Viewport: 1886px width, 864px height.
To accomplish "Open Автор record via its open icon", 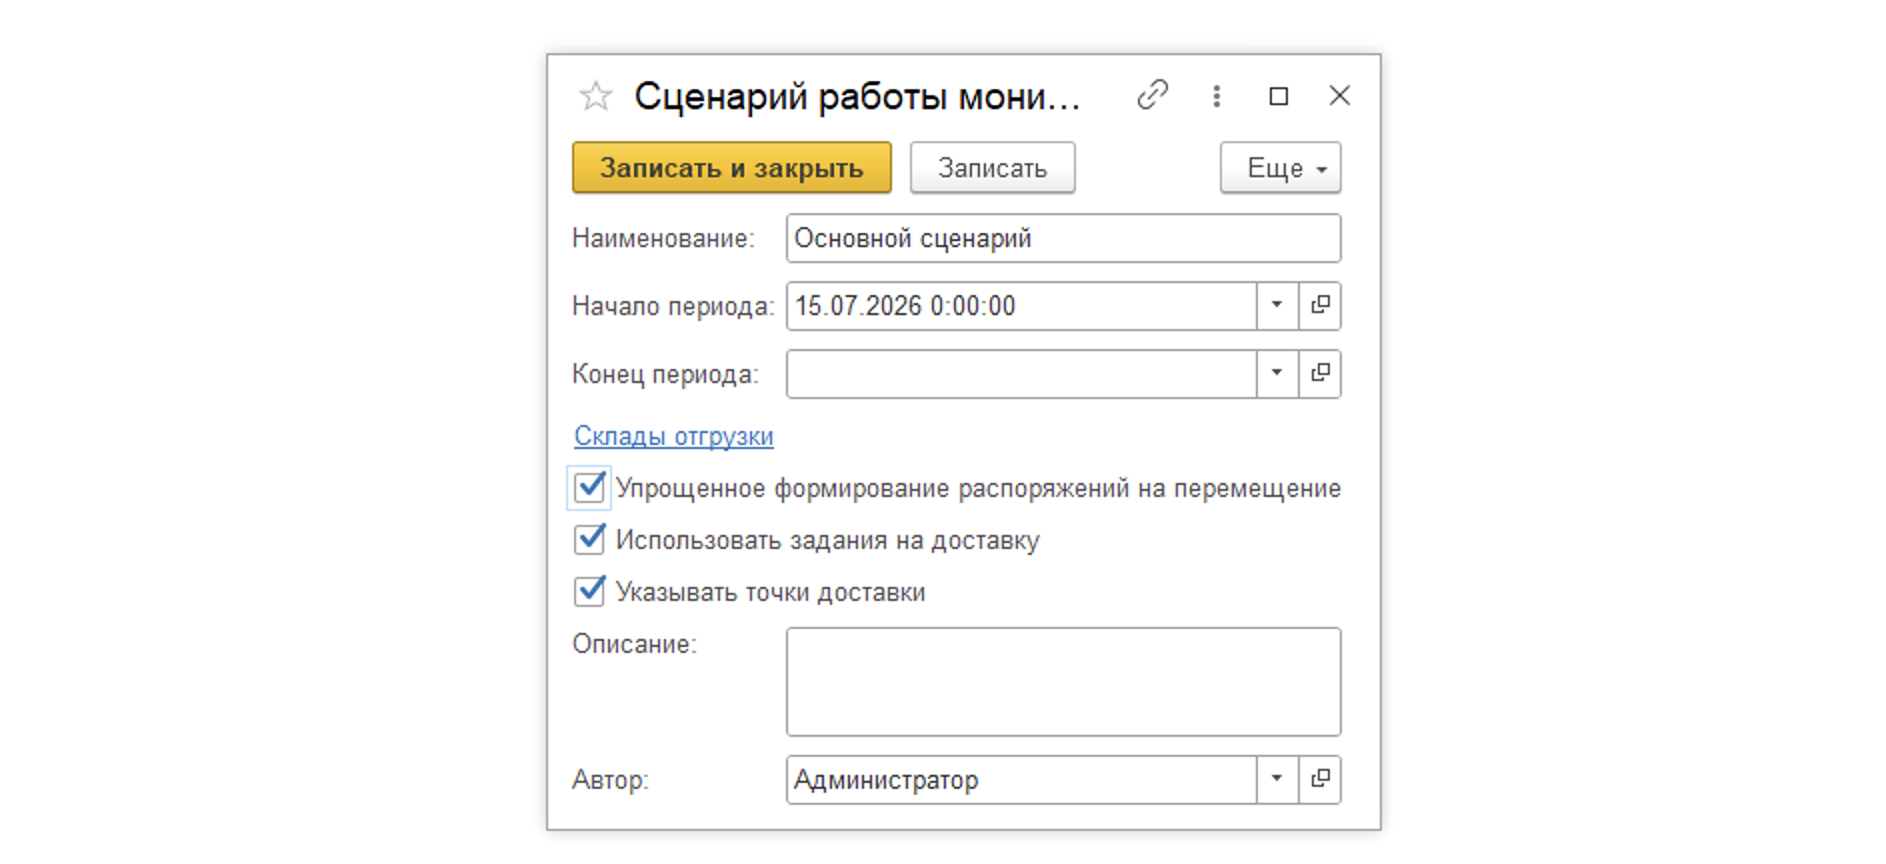I will tap(1320, 780).
